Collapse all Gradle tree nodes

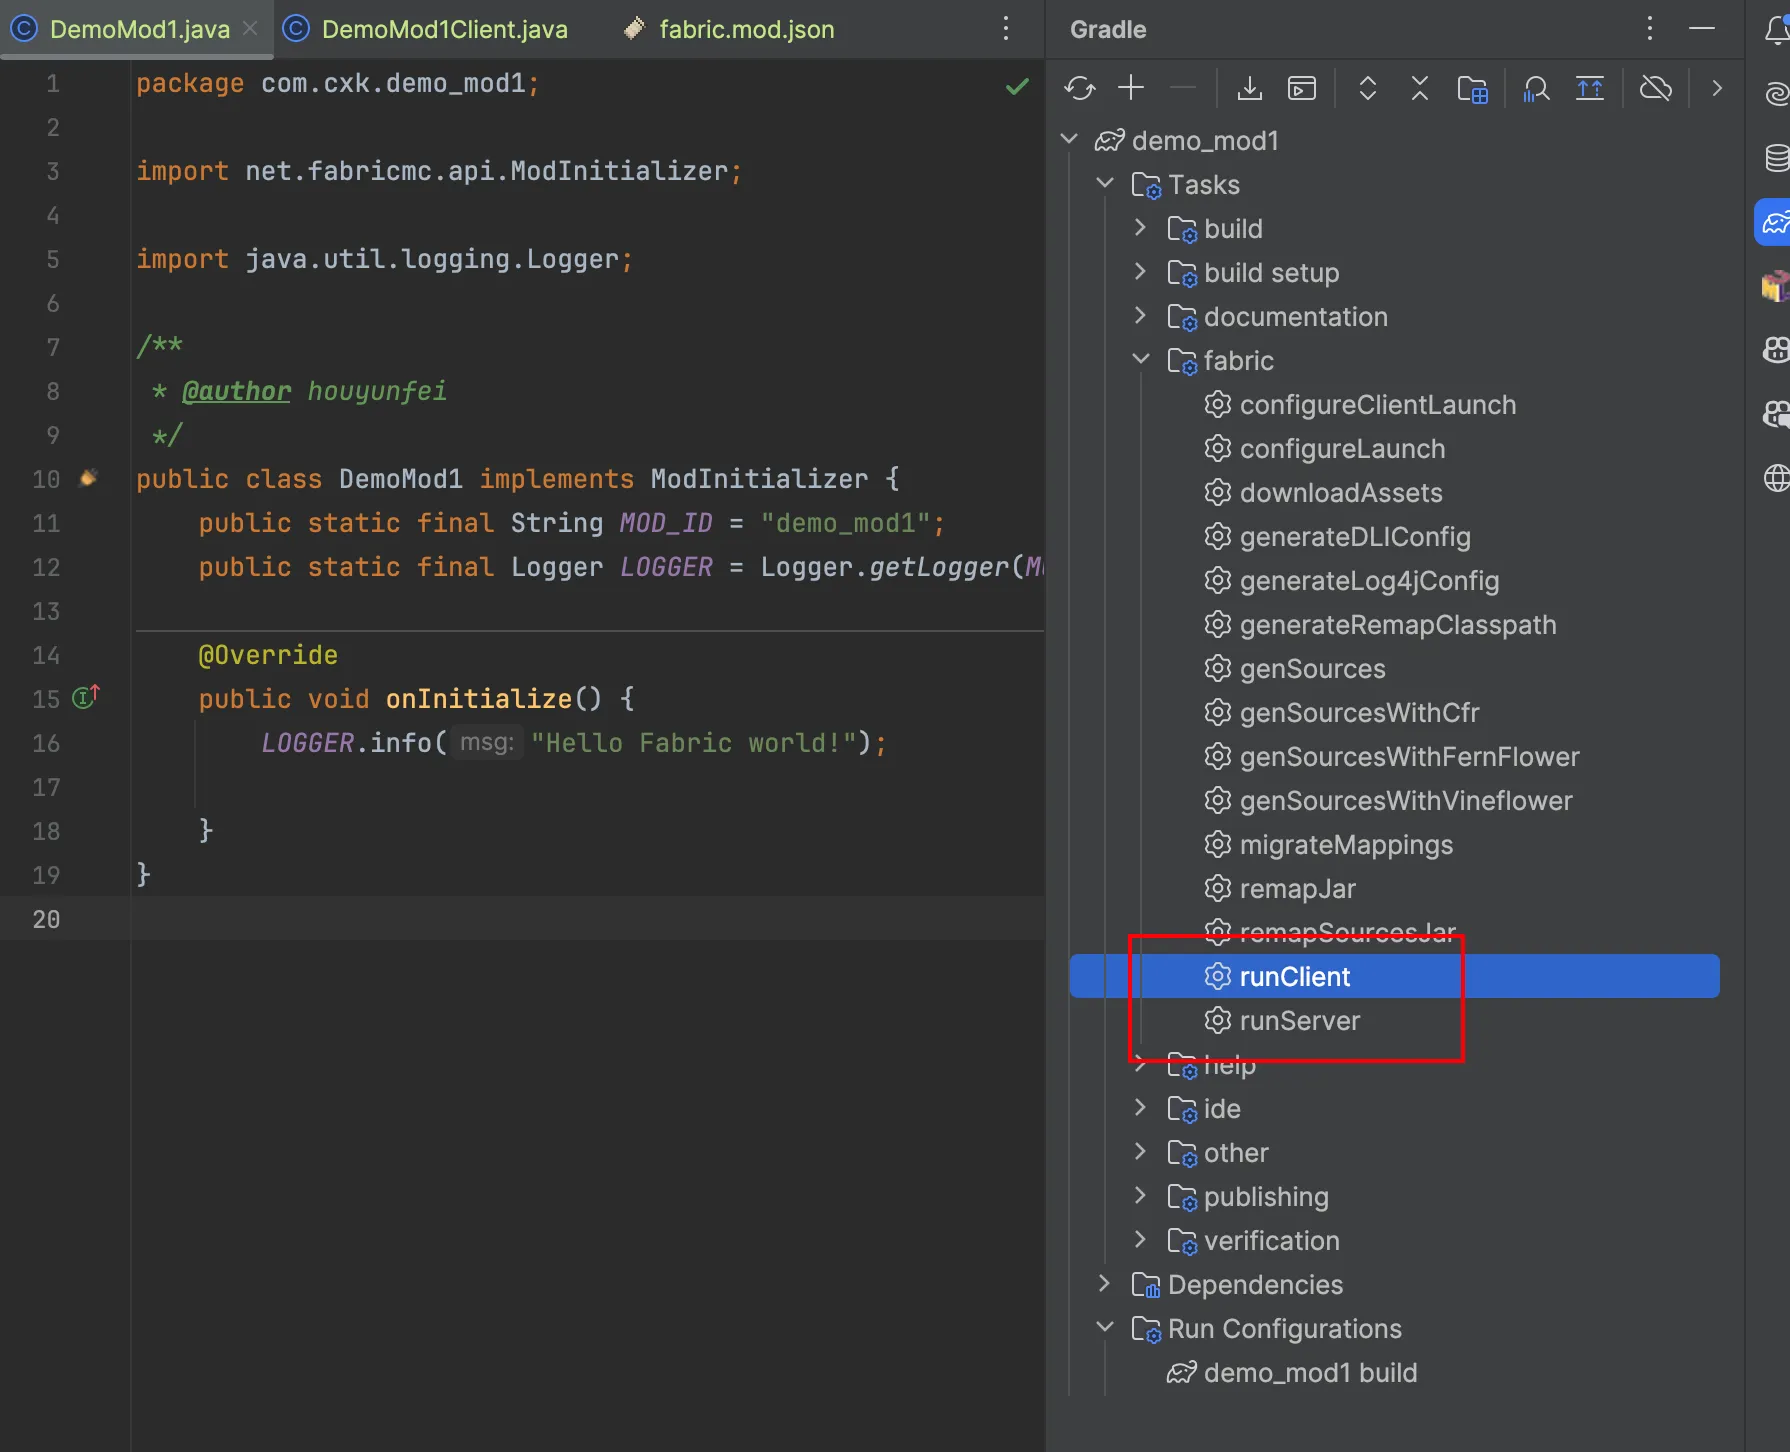(1420, 89)
